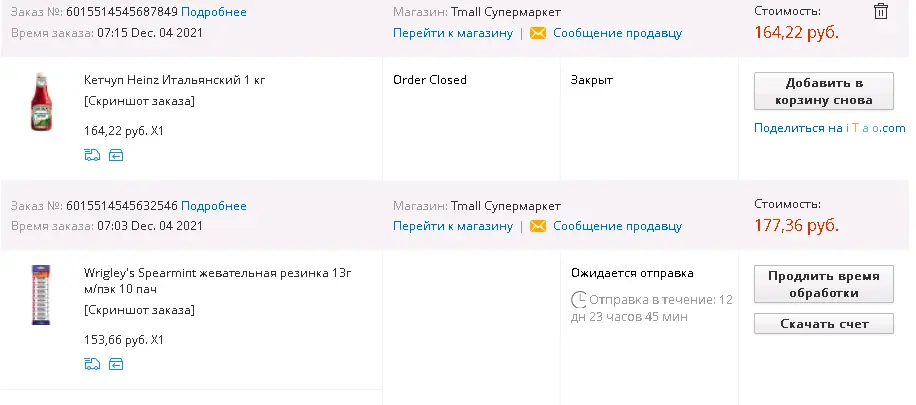This screenshot has width=916, height=405.
Task: Click Сообщение продавцу in second order
Action: click(617, 226)
